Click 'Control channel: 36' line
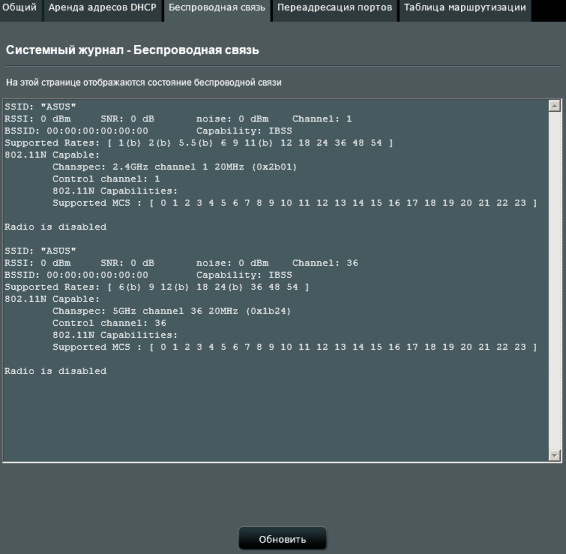The image size is (566, 554). click(x=109, y=323)
